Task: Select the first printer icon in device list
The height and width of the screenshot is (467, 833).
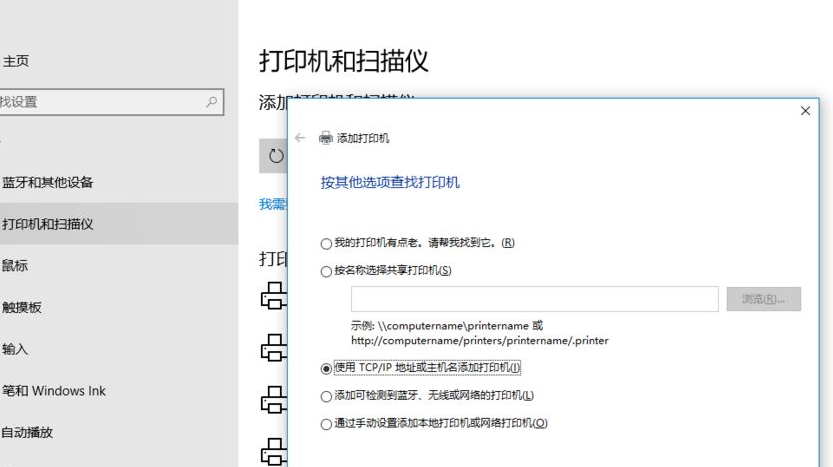Action: (272, 296)
